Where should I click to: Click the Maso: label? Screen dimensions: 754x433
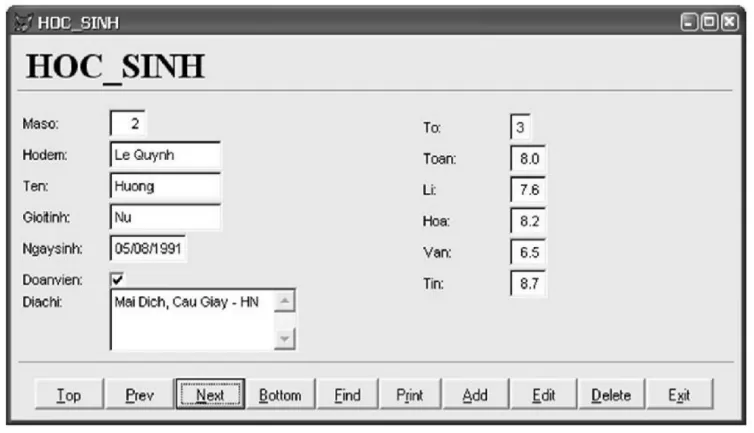click(x=40, y=124)
